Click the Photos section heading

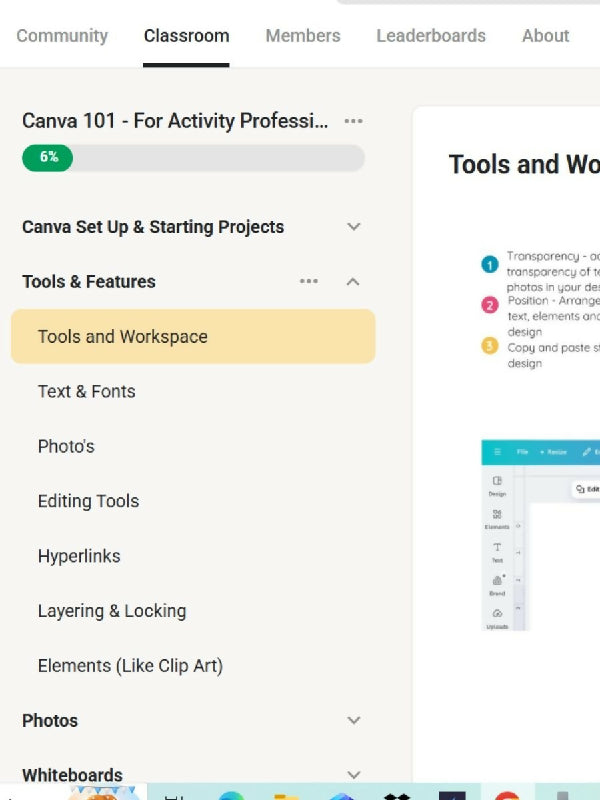pos(50,720)
